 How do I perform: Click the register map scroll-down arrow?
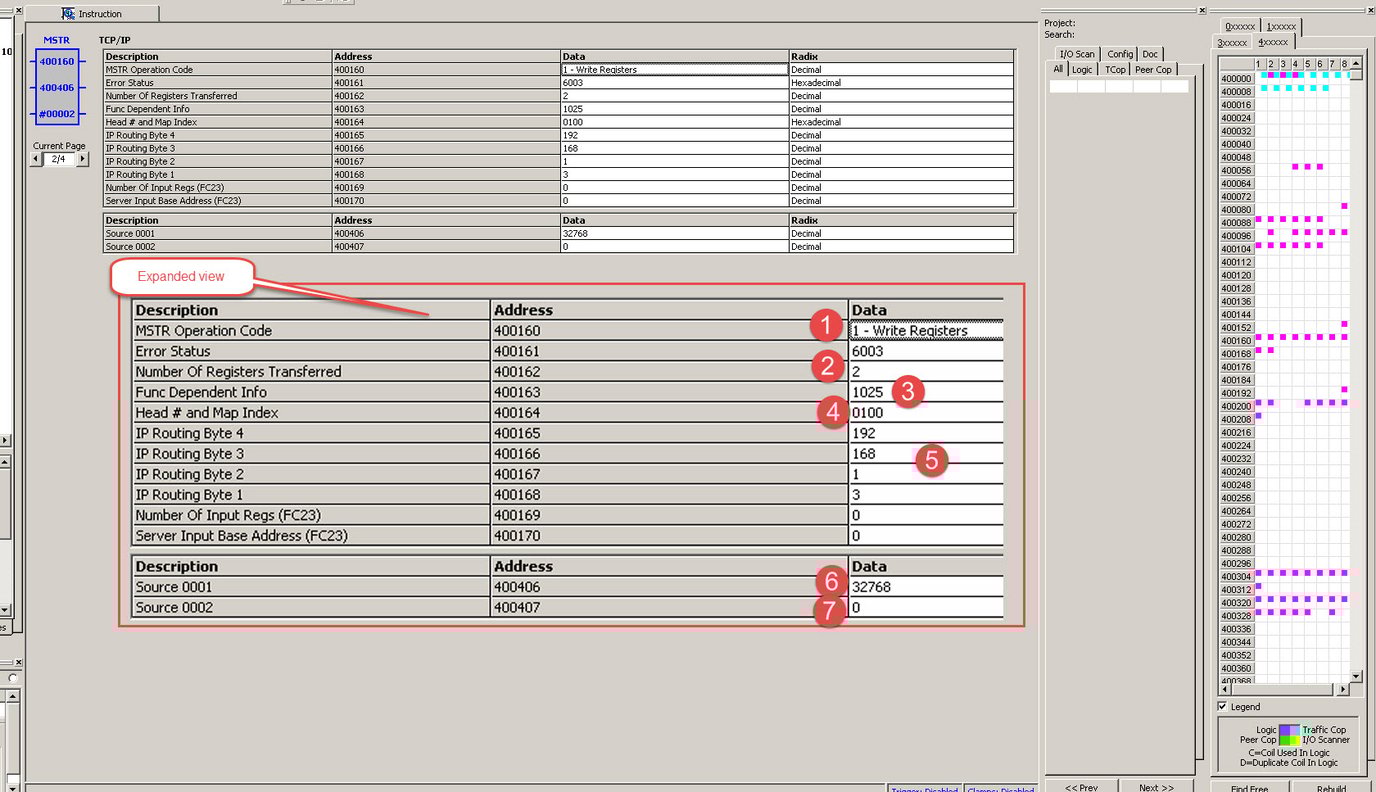(1356, 676)
